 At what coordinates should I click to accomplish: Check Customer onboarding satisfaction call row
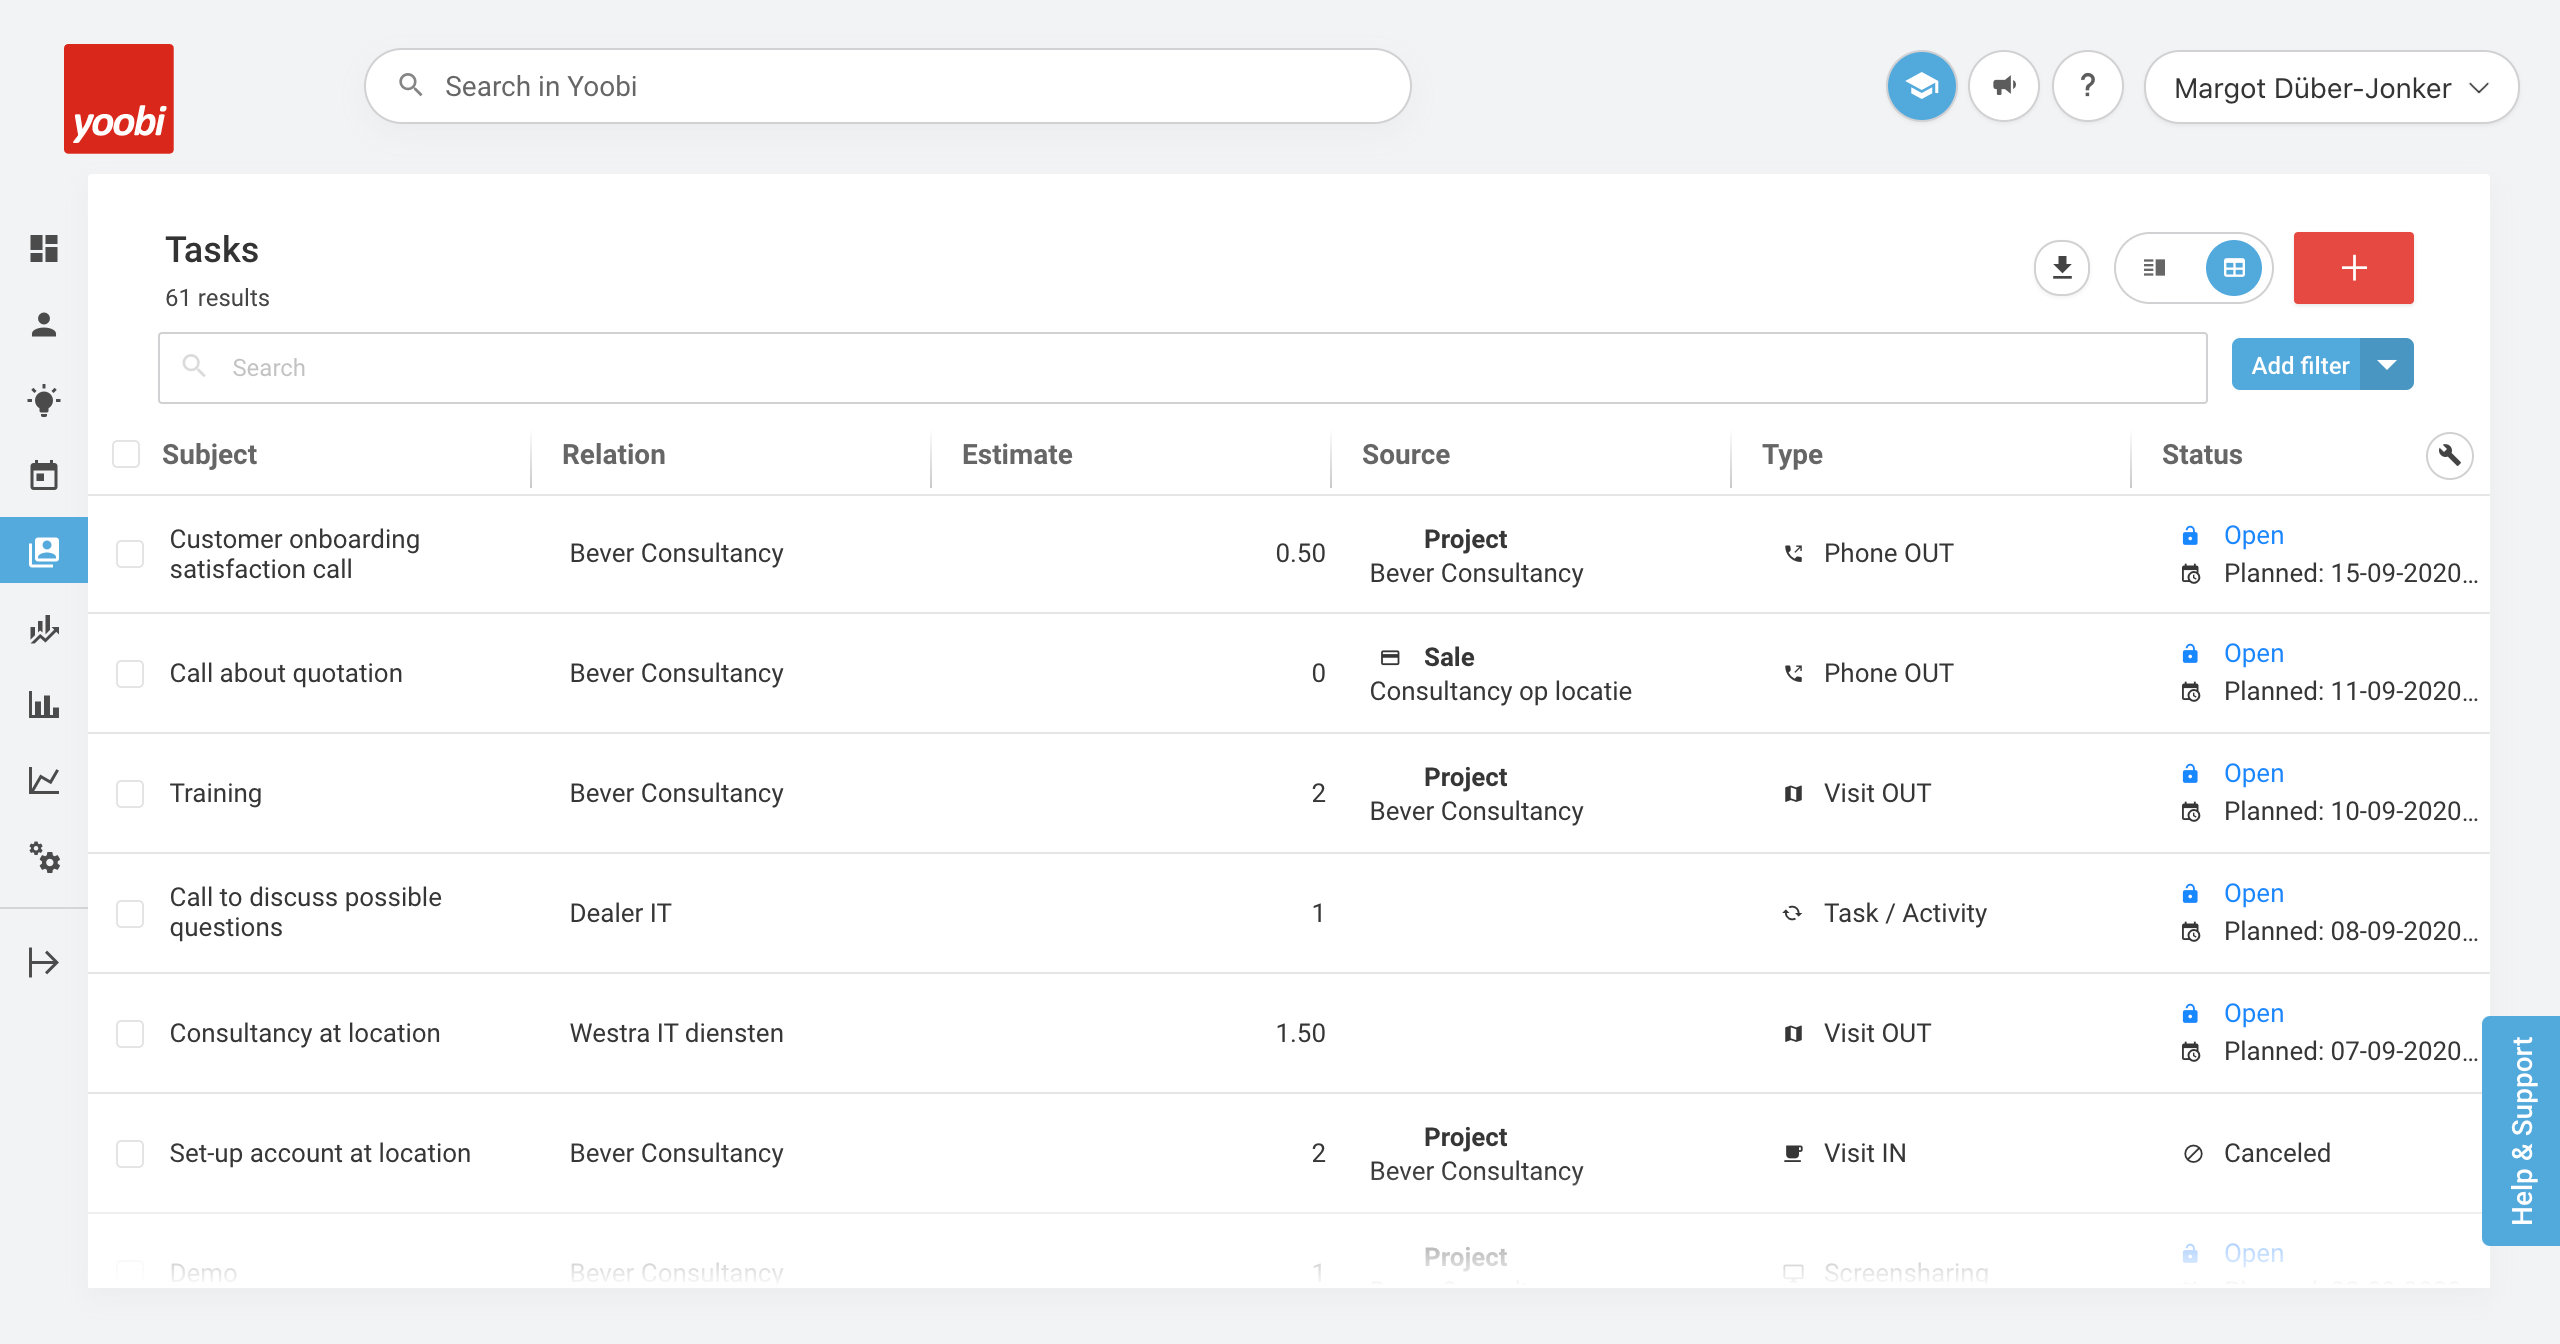pos(130,554)
